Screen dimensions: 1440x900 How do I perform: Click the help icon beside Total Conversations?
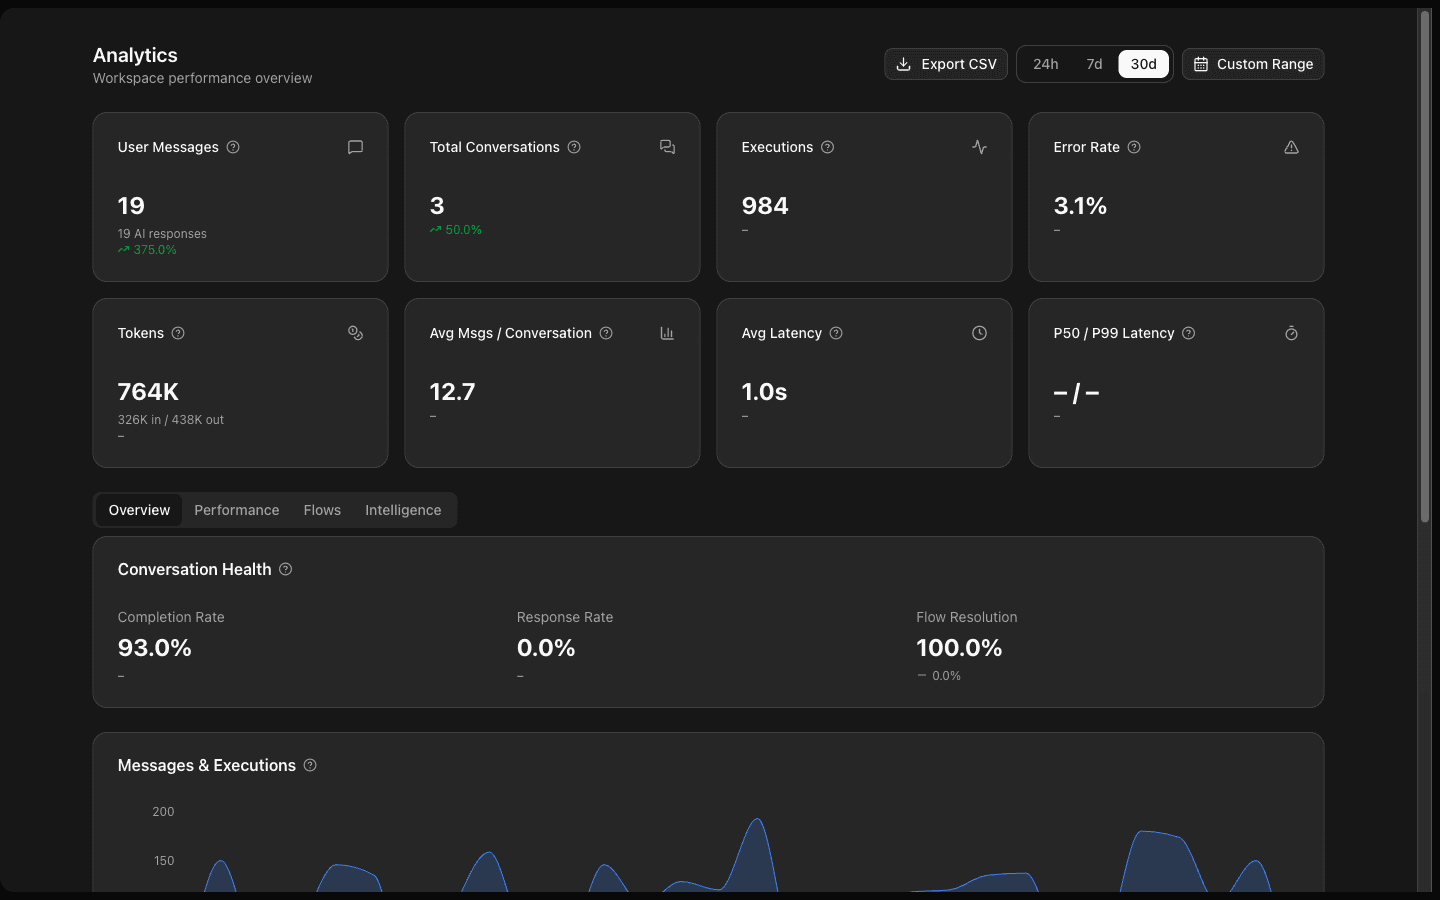[574, 147]
